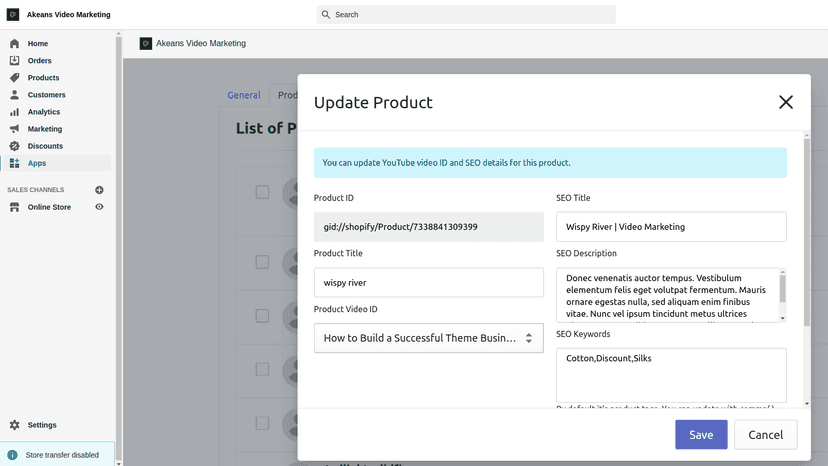Open the Product Video ID dropdown
This screenshot has height=466, width=828.
tap(428, 338)
